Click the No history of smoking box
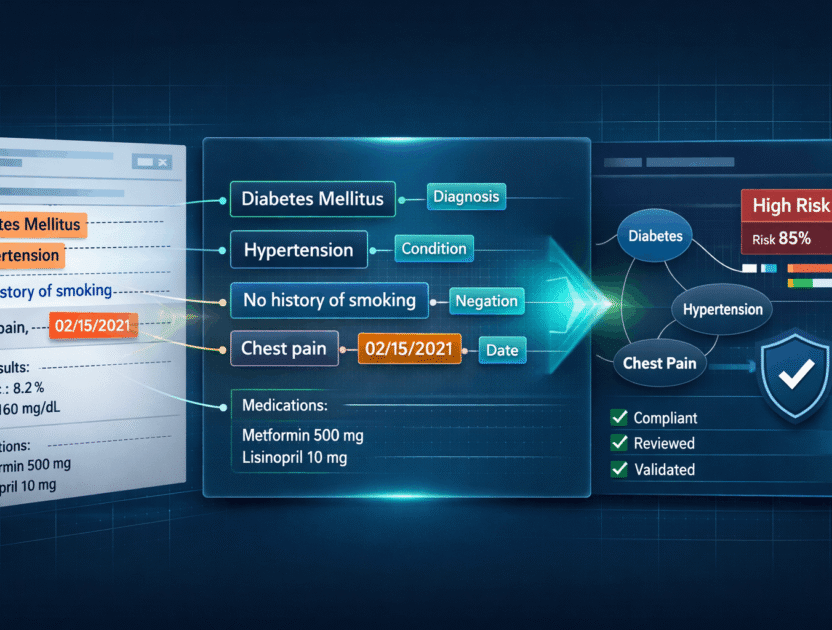Viewport: 832px width, 630px height. pyautogui.click(x=329, y=299)
